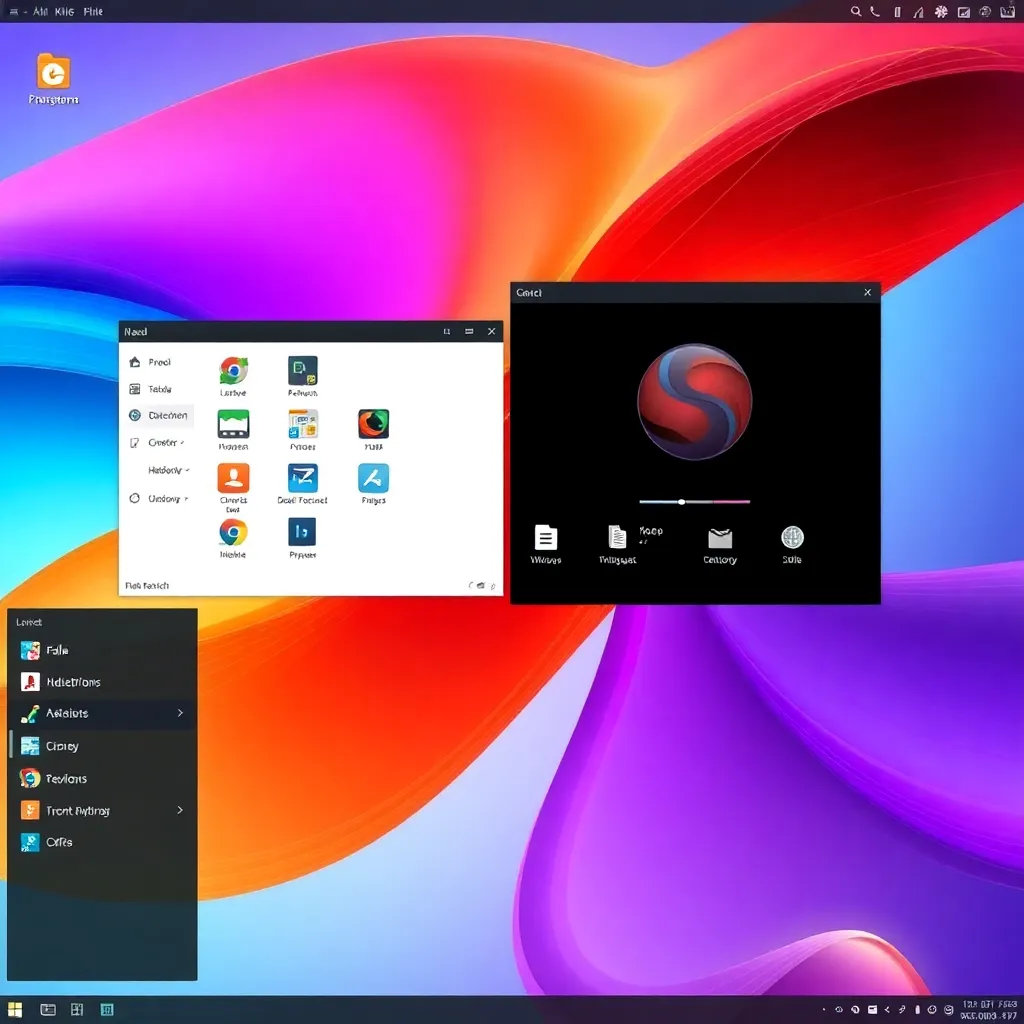Expand the Undony item in the Naed sidebar

159,498
